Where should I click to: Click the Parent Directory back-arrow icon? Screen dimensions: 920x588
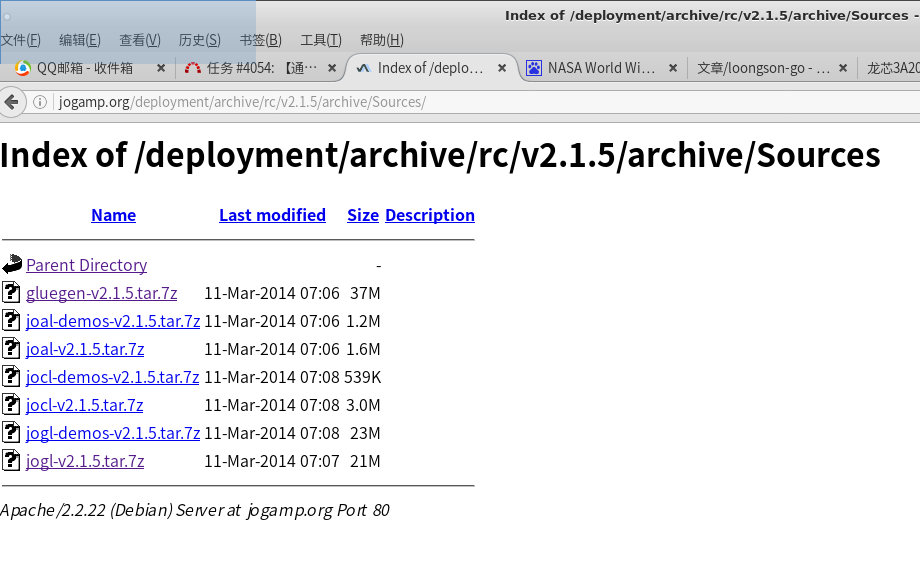12,265
